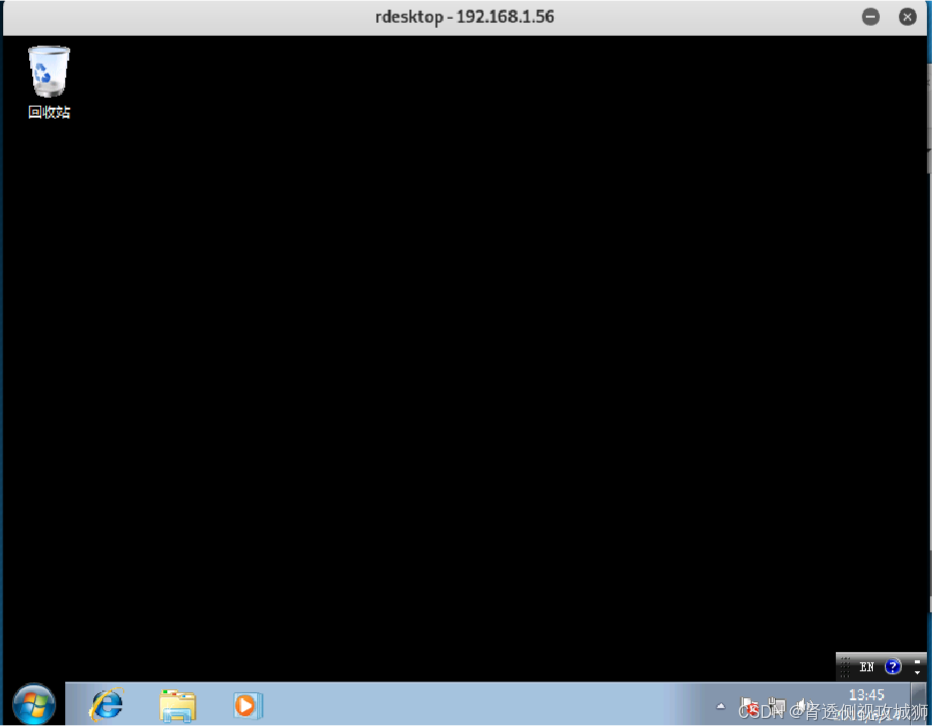Minimize the rdesktop window
The image size is (933, 728).
(871, 17)
